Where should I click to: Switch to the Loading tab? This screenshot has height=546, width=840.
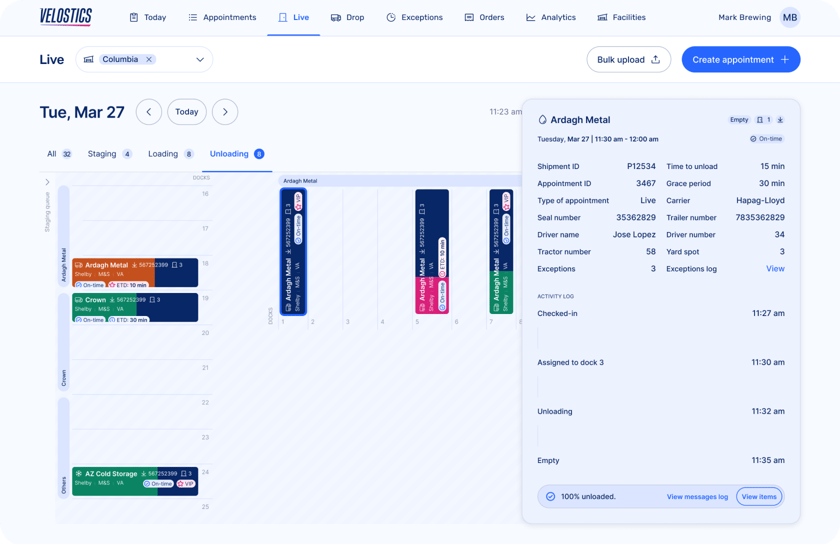(170, 154)
